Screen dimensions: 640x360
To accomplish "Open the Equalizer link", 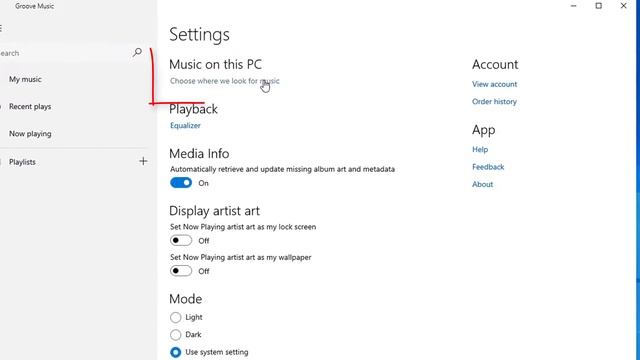I will point(185,125).
